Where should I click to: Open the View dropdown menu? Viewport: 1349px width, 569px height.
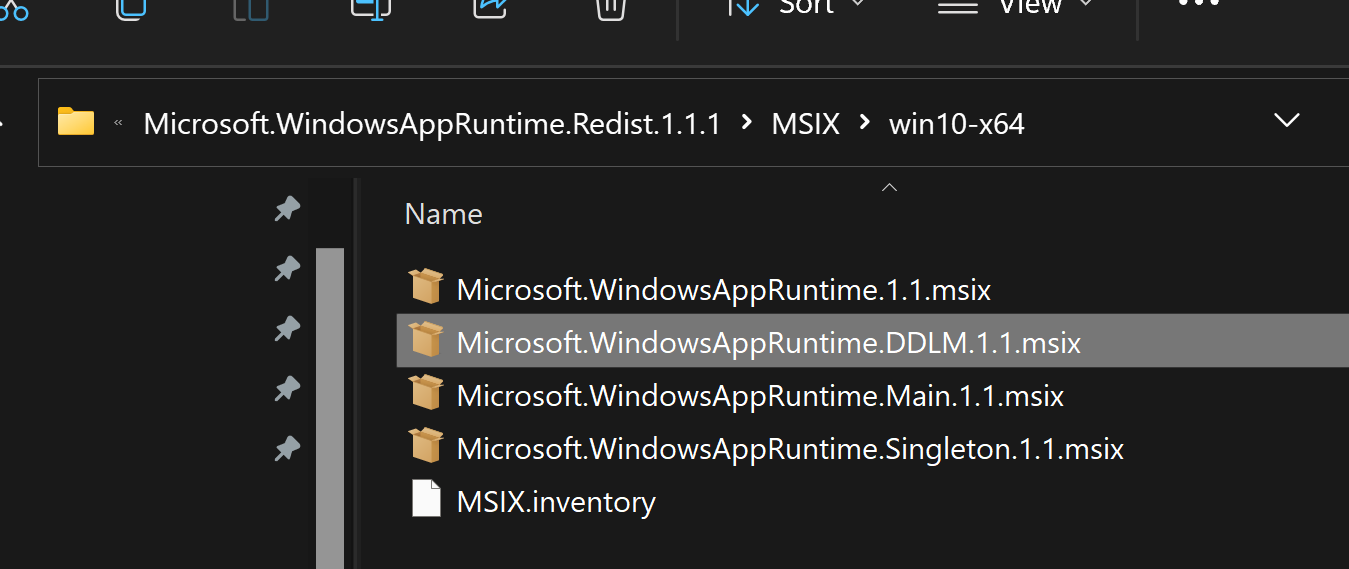point(1015,7)
